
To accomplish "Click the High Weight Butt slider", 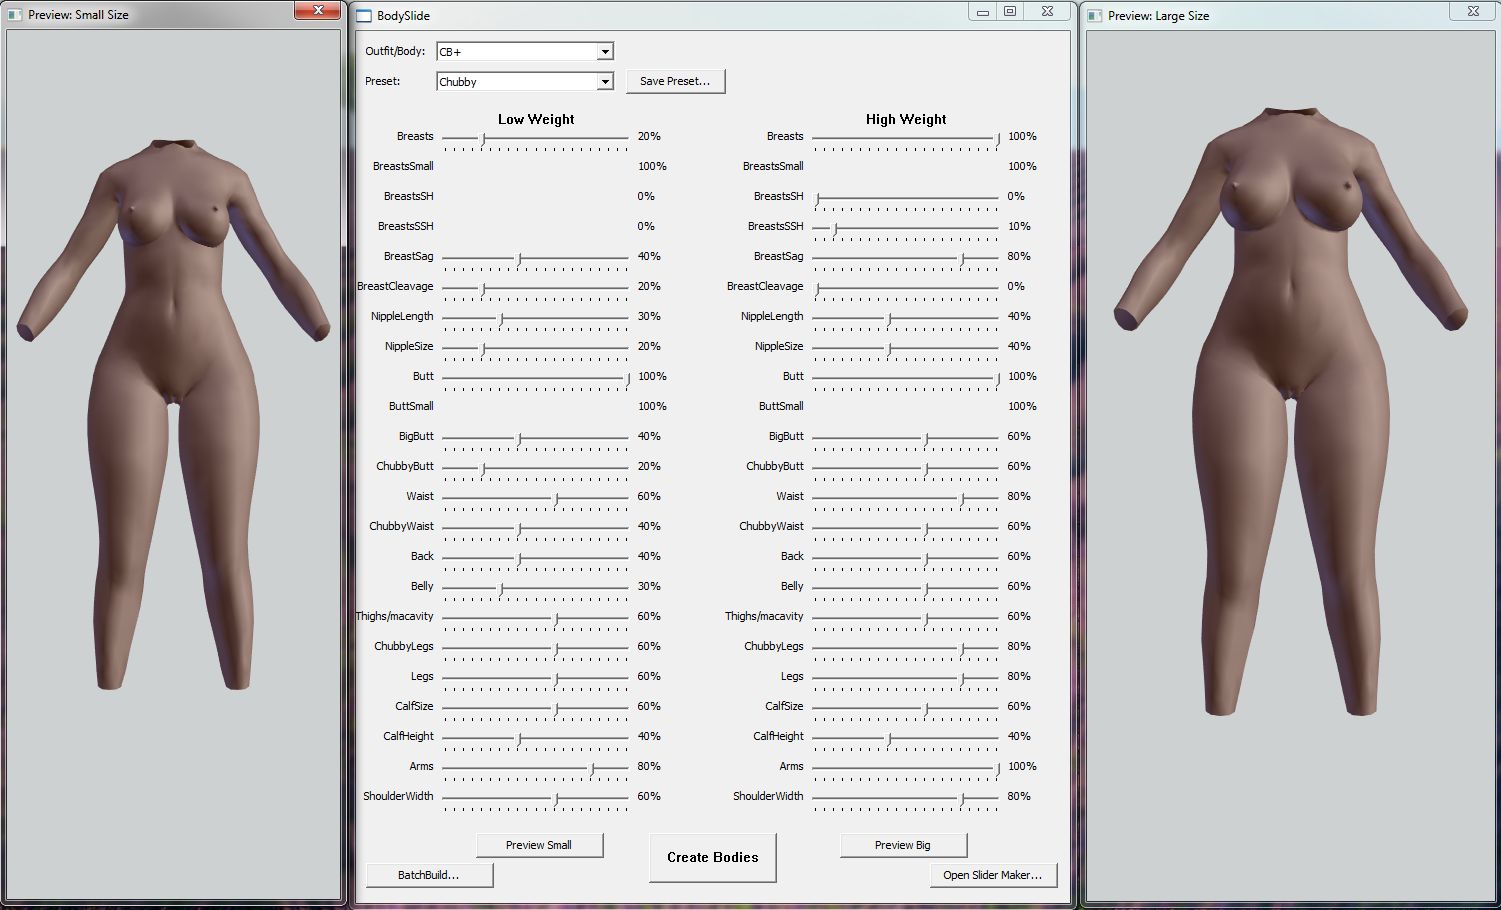I will [x=905, y=381].
